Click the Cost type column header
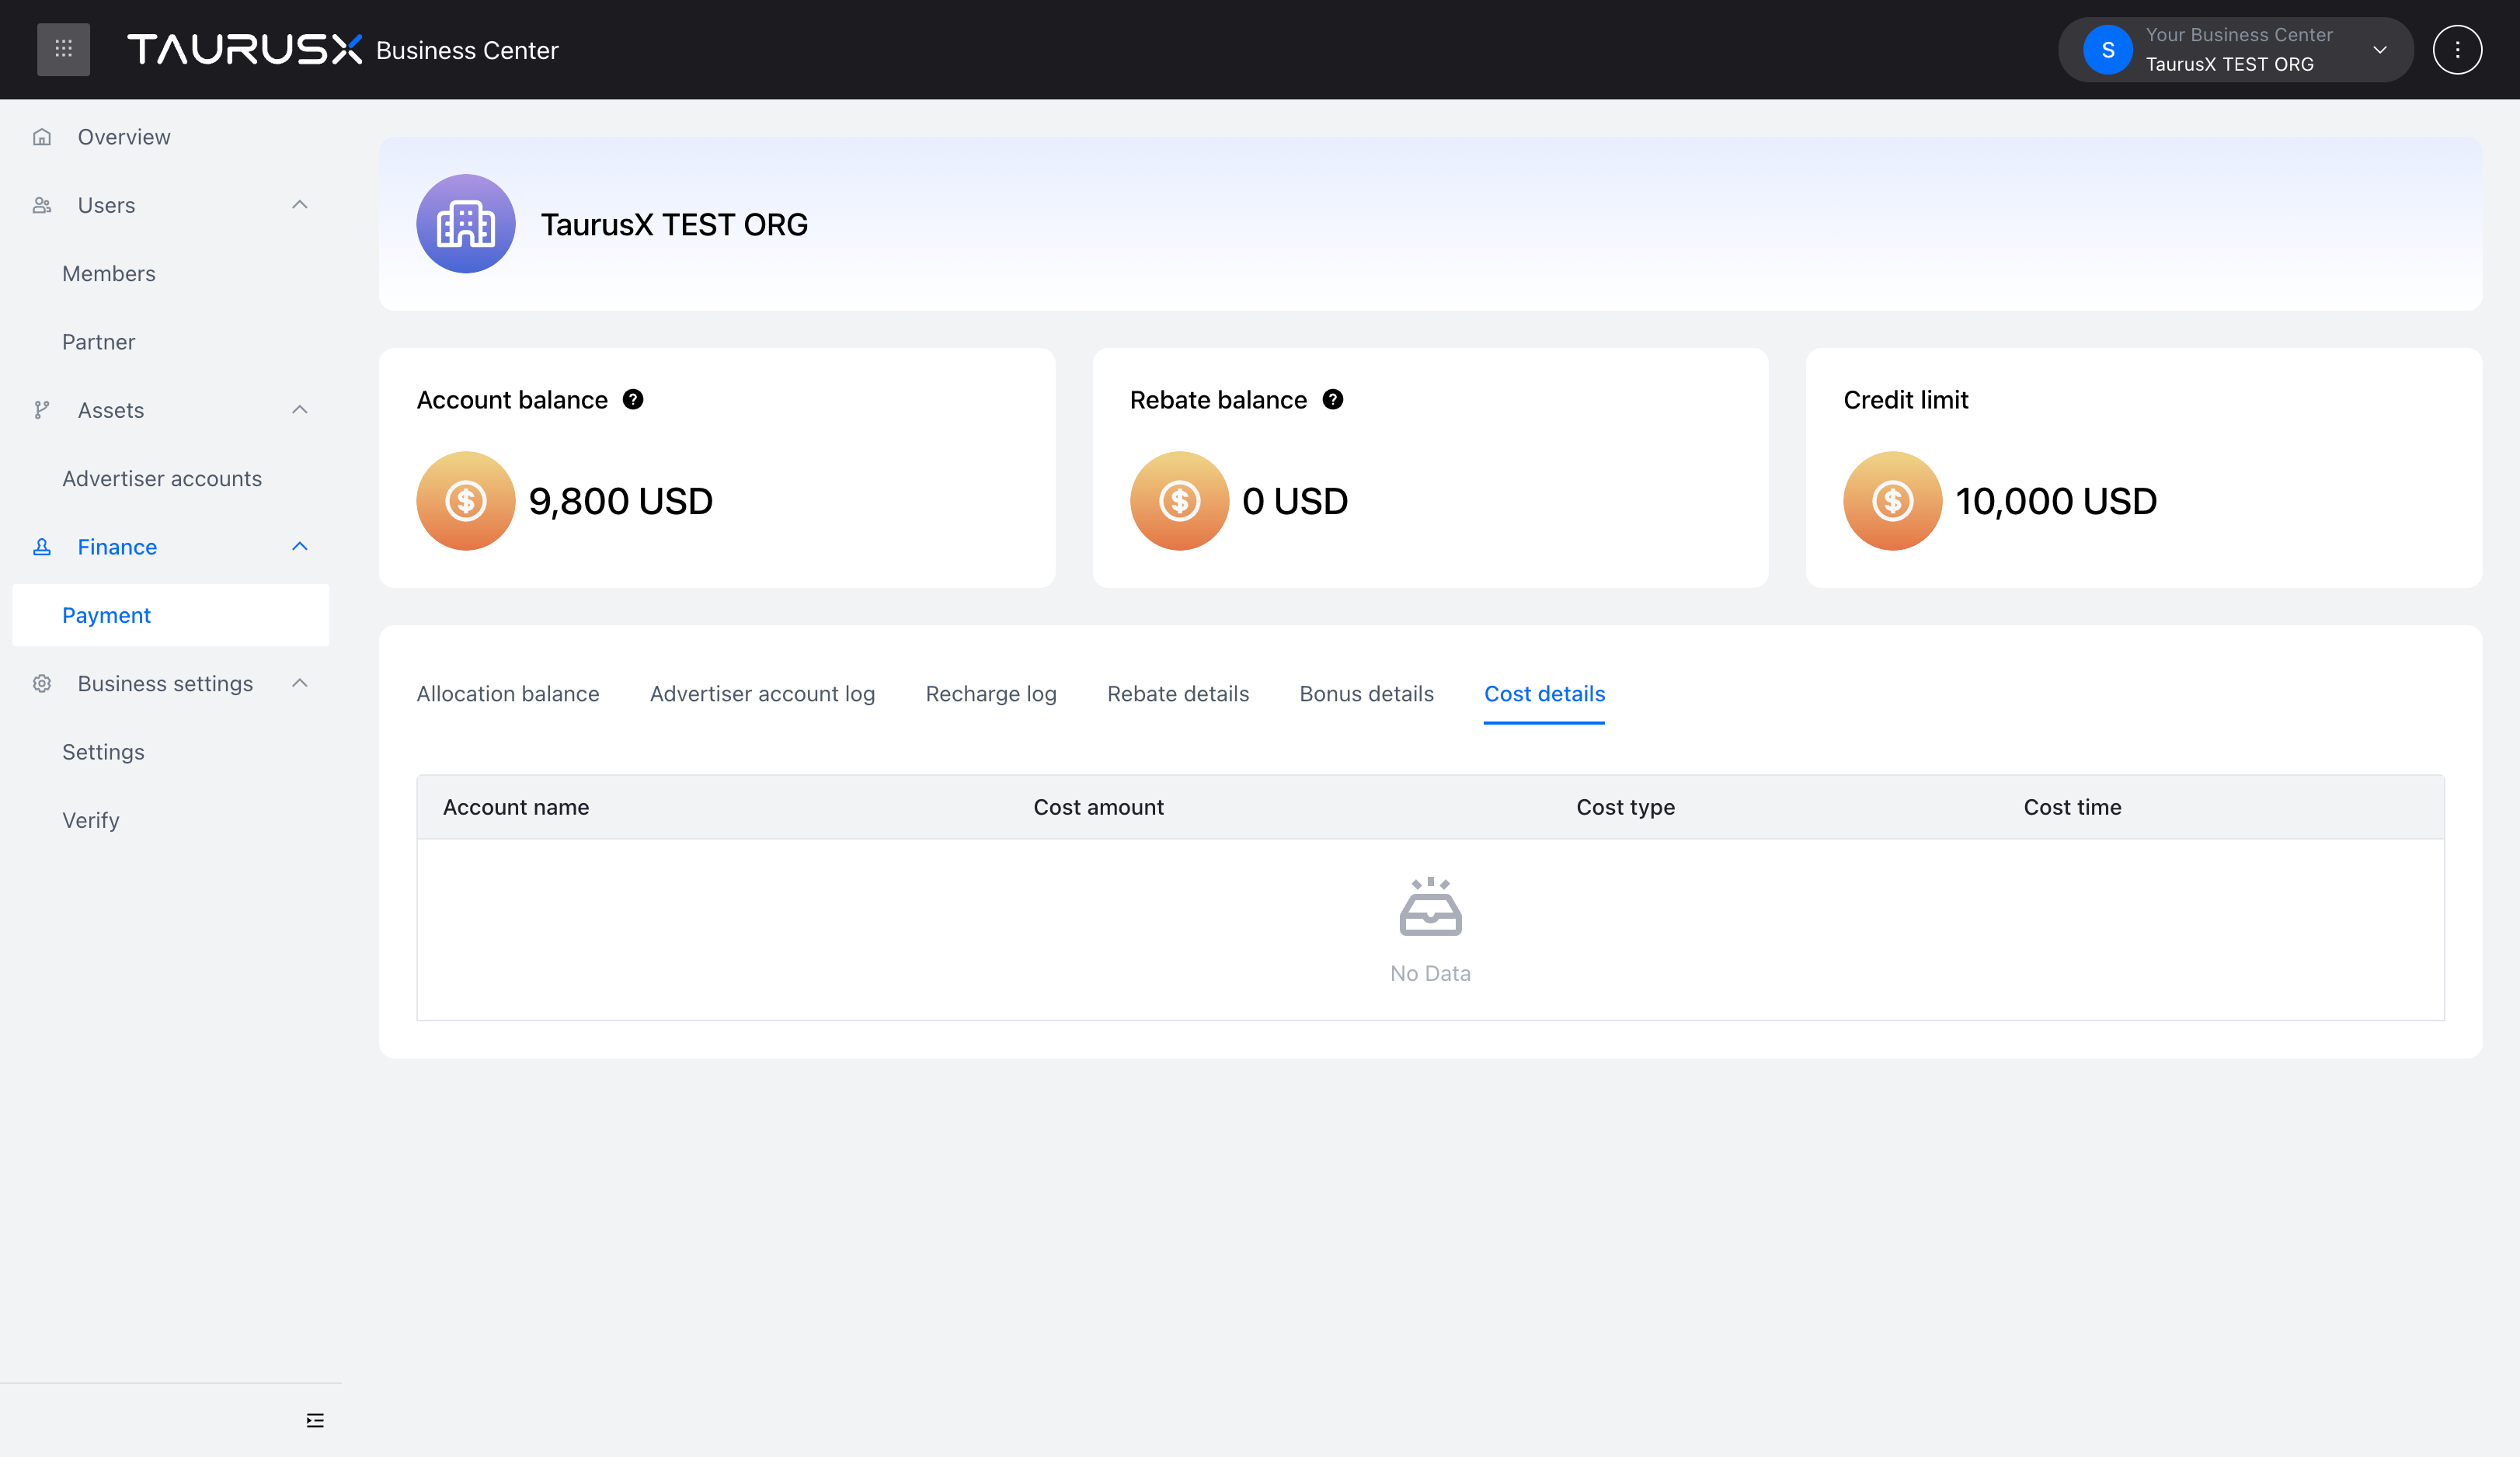Viewport: 2520px width, 1457px height. pyautogui.click(x=1625, y=807)
